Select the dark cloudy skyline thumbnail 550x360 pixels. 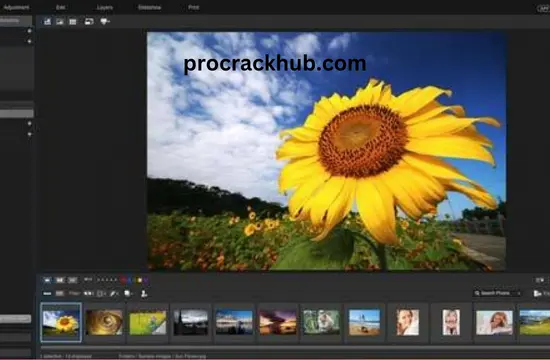[x=191, y=322]
